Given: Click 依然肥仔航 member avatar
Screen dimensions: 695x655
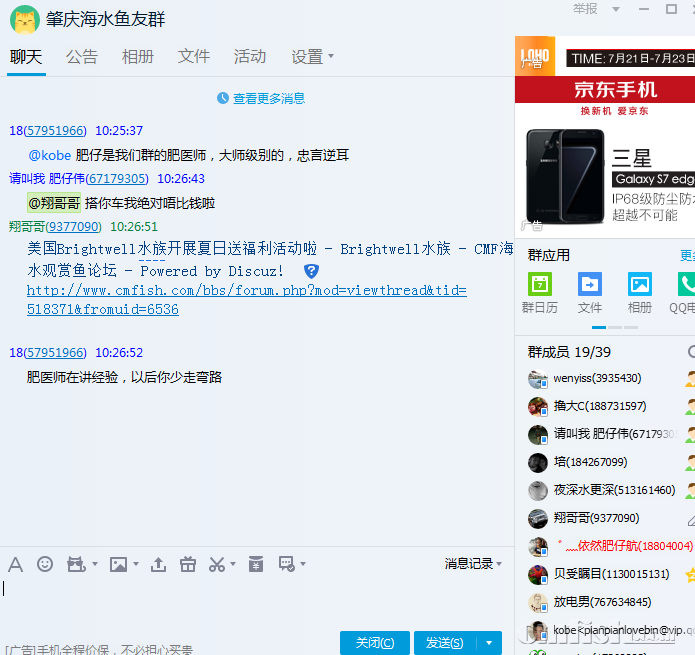Looking at the screenshot, I should [538, 546].
